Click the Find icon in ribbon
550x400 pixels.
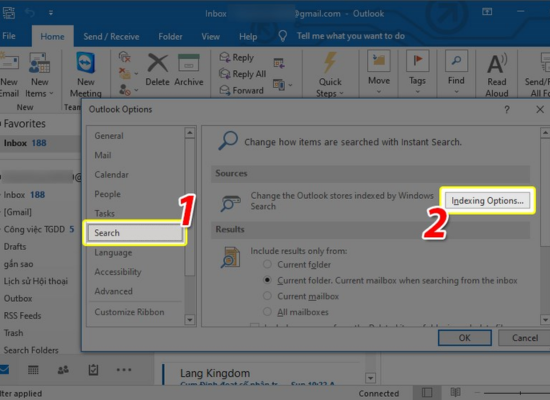[x=456, y=61]
